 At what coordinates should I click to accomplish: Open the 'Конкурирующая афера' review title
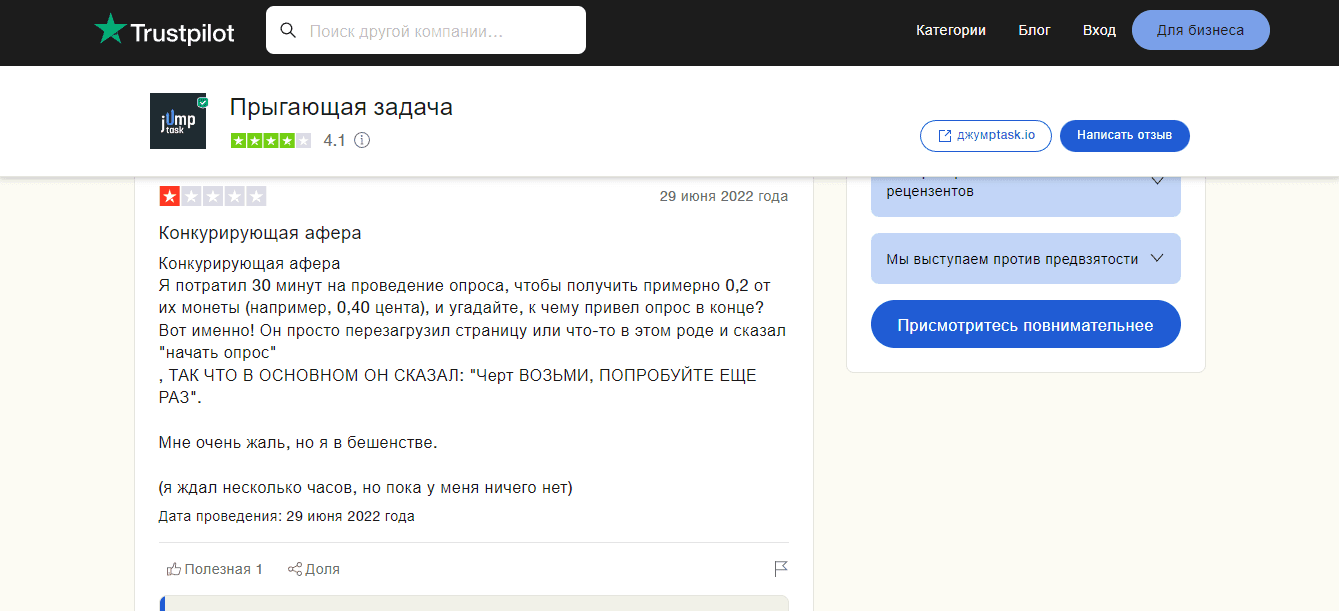[x=260, y=233]
